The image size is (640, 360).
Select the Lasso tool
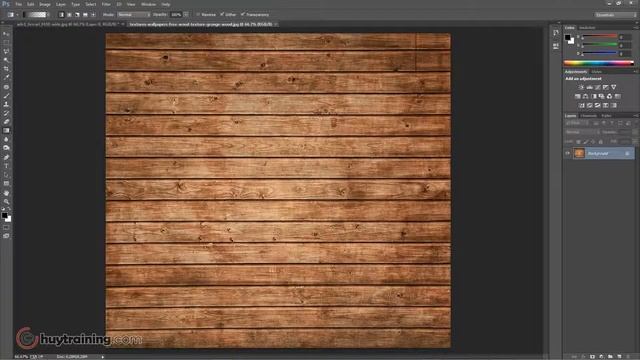click(x=6, y=51)
